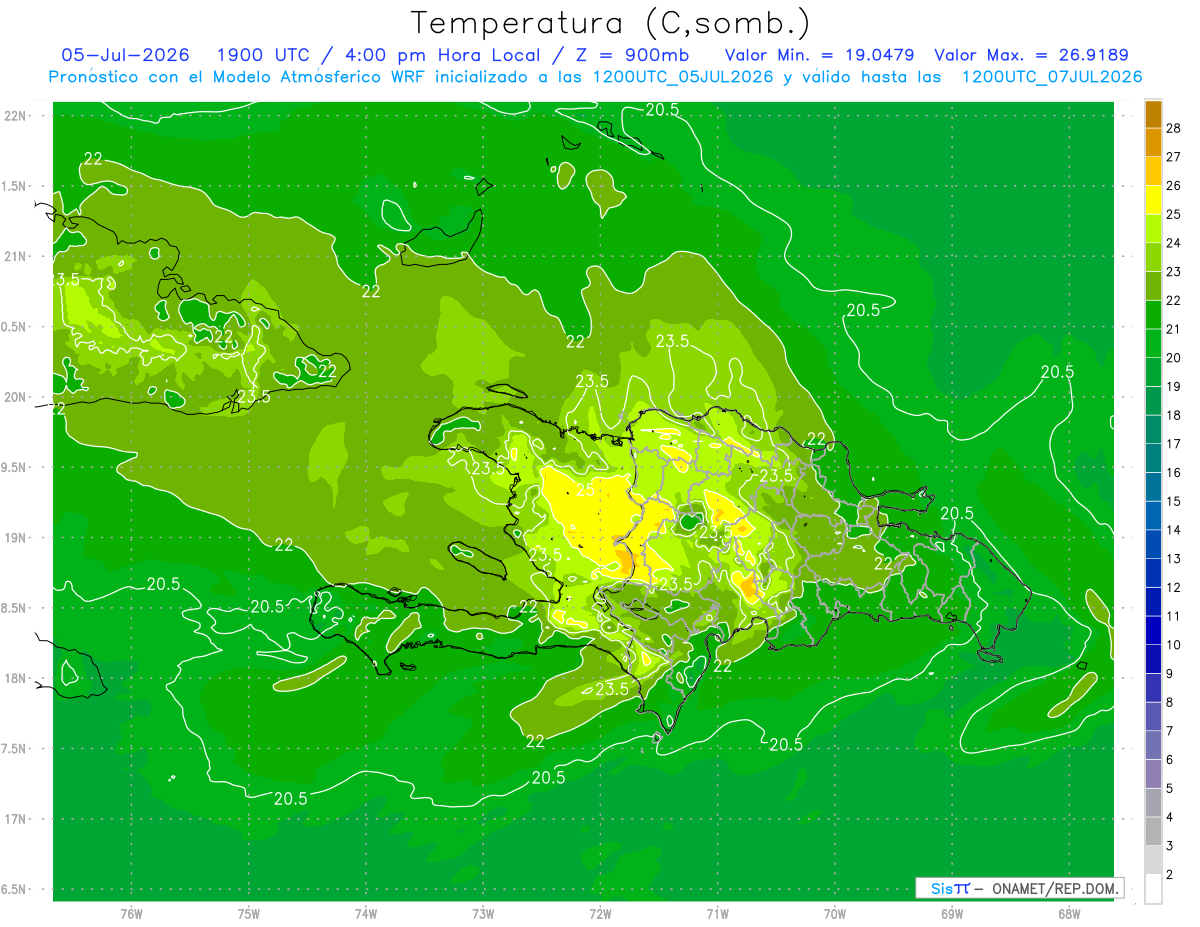This screenshot has height=927, width=1200.
Task: Click the gray 3 degree legend swatch
Action: click(1153, 831)
